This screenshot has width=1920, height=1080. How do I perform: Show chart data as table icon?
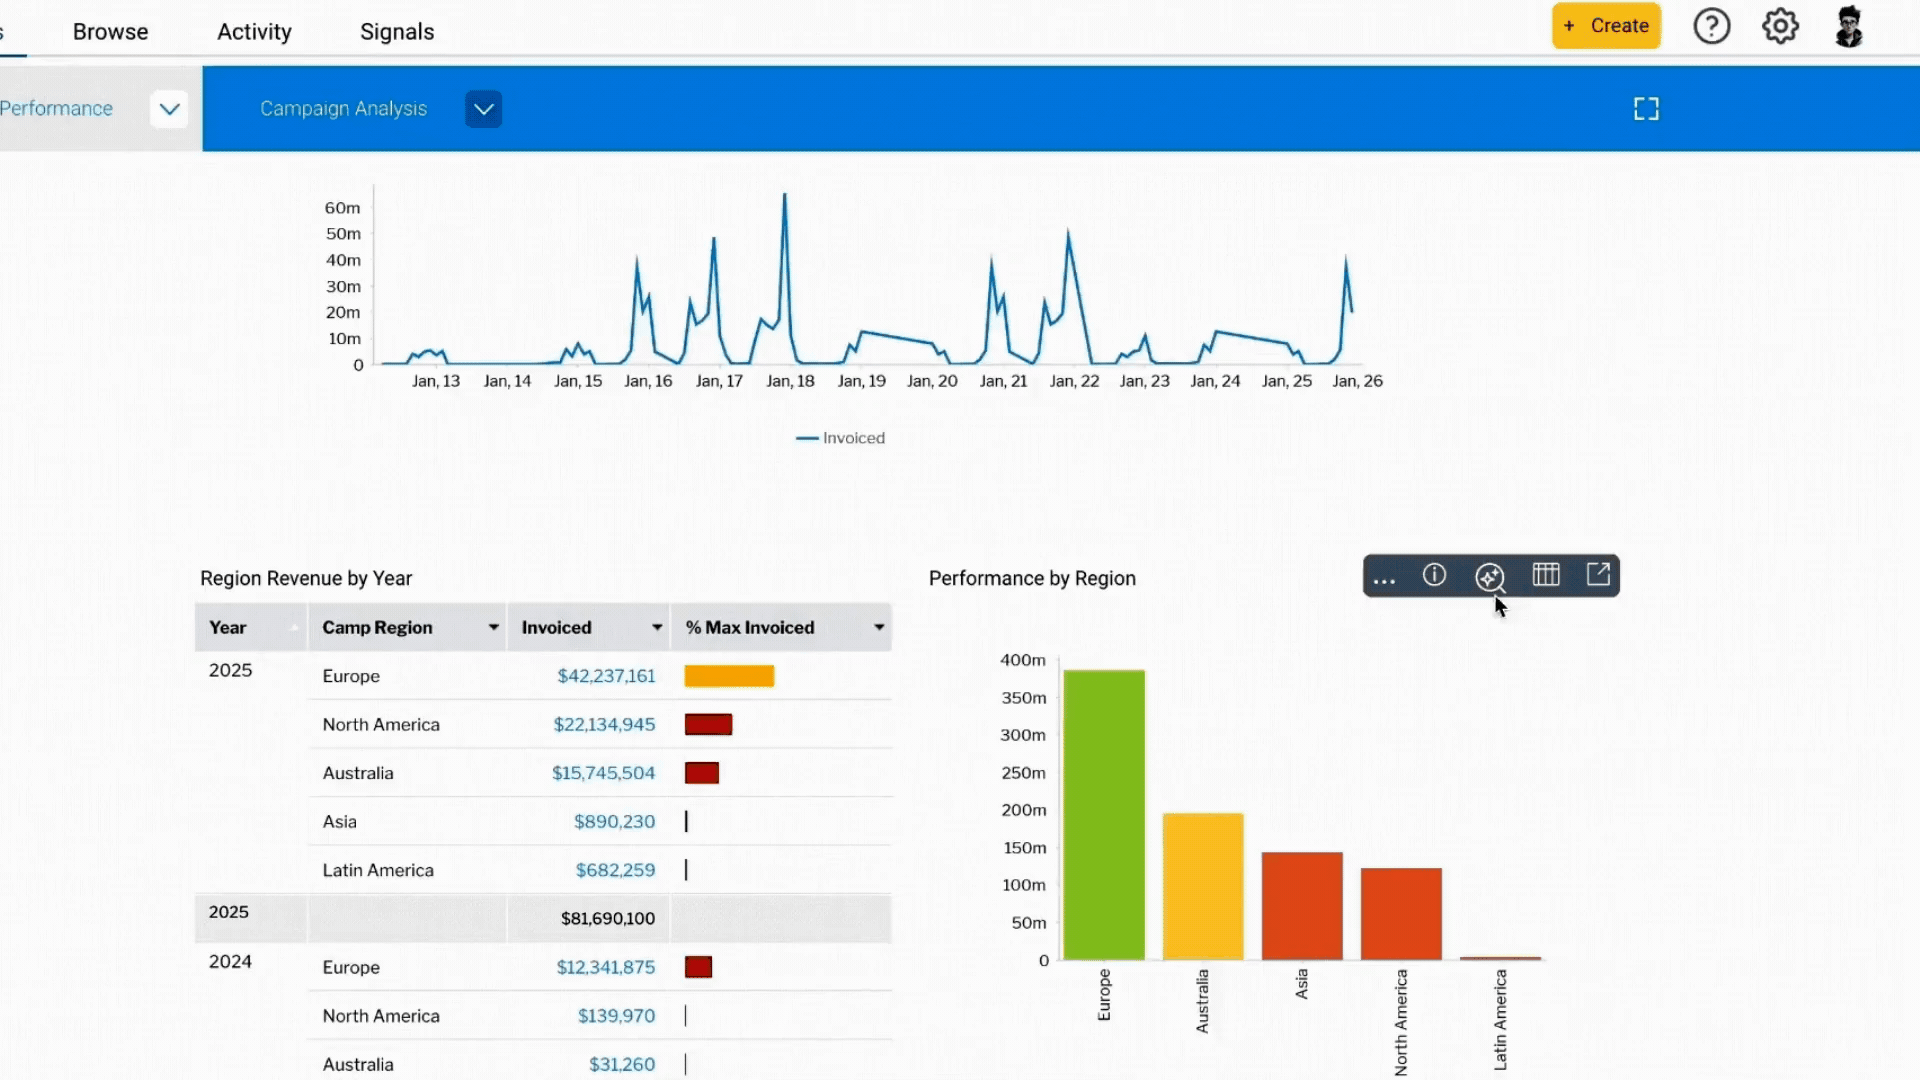[1546, 575]
